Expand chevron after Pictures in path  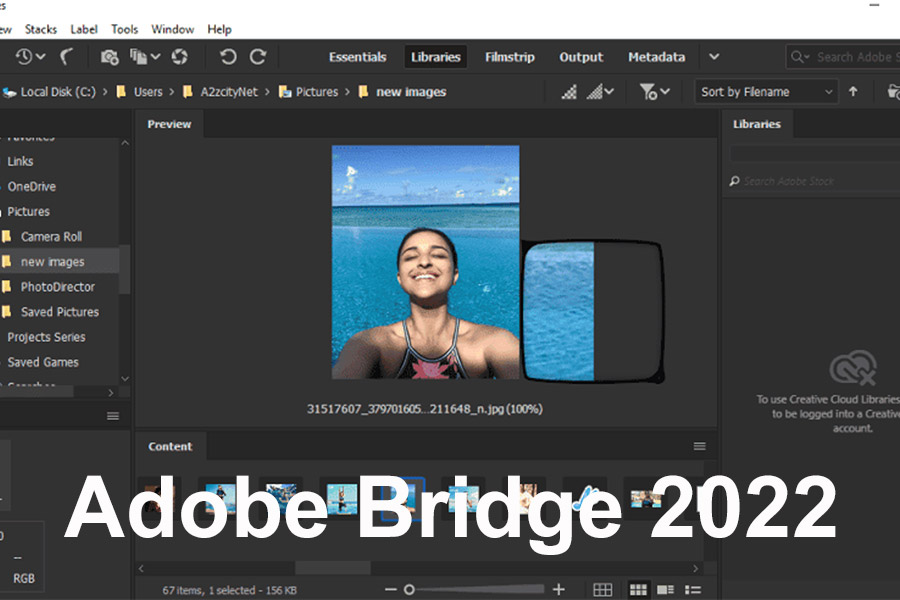[347, 92]
